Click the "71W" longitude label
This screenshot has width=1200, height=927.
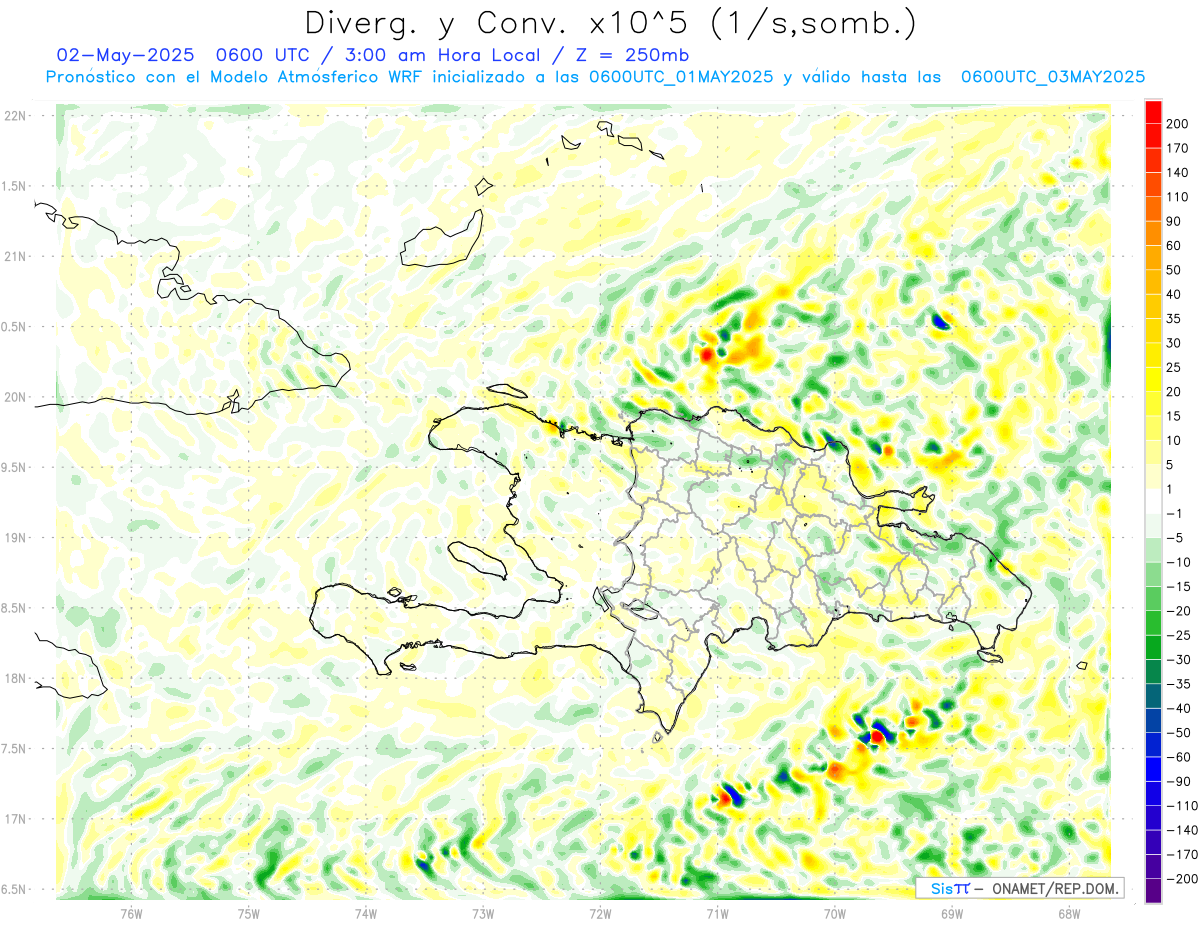[717, 913]
